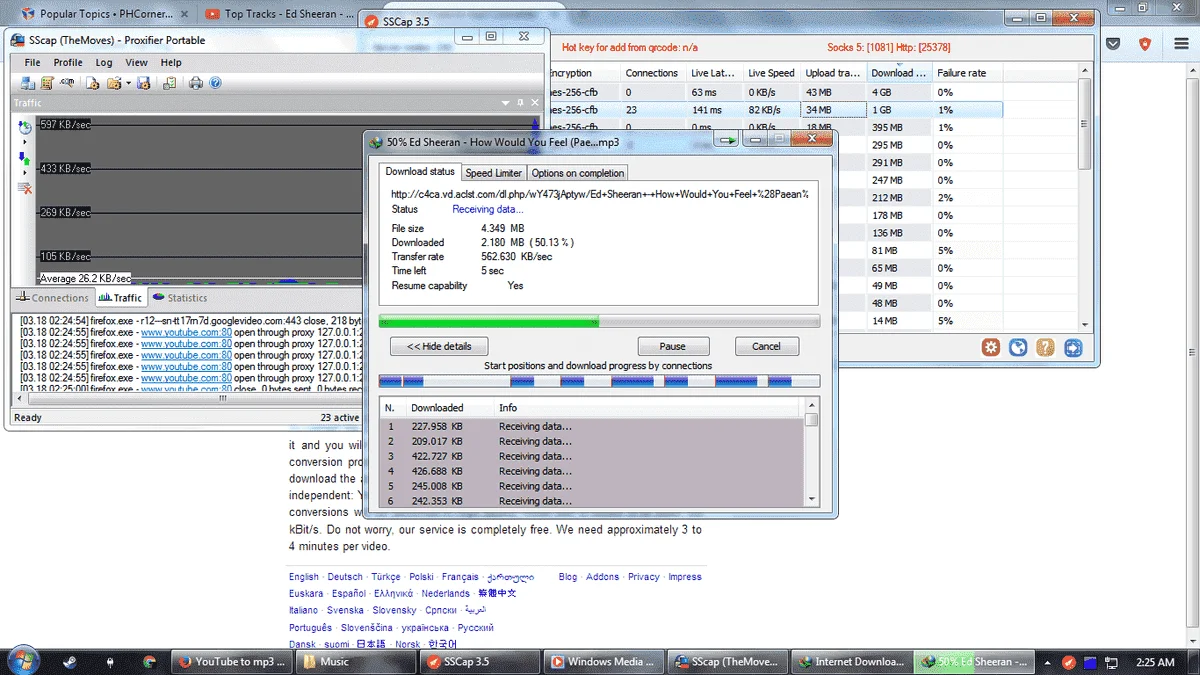The width and height of the screenshot is (1200, 675).
Task: Click the connections progress segments bar
Action: (x=599, y=381)
